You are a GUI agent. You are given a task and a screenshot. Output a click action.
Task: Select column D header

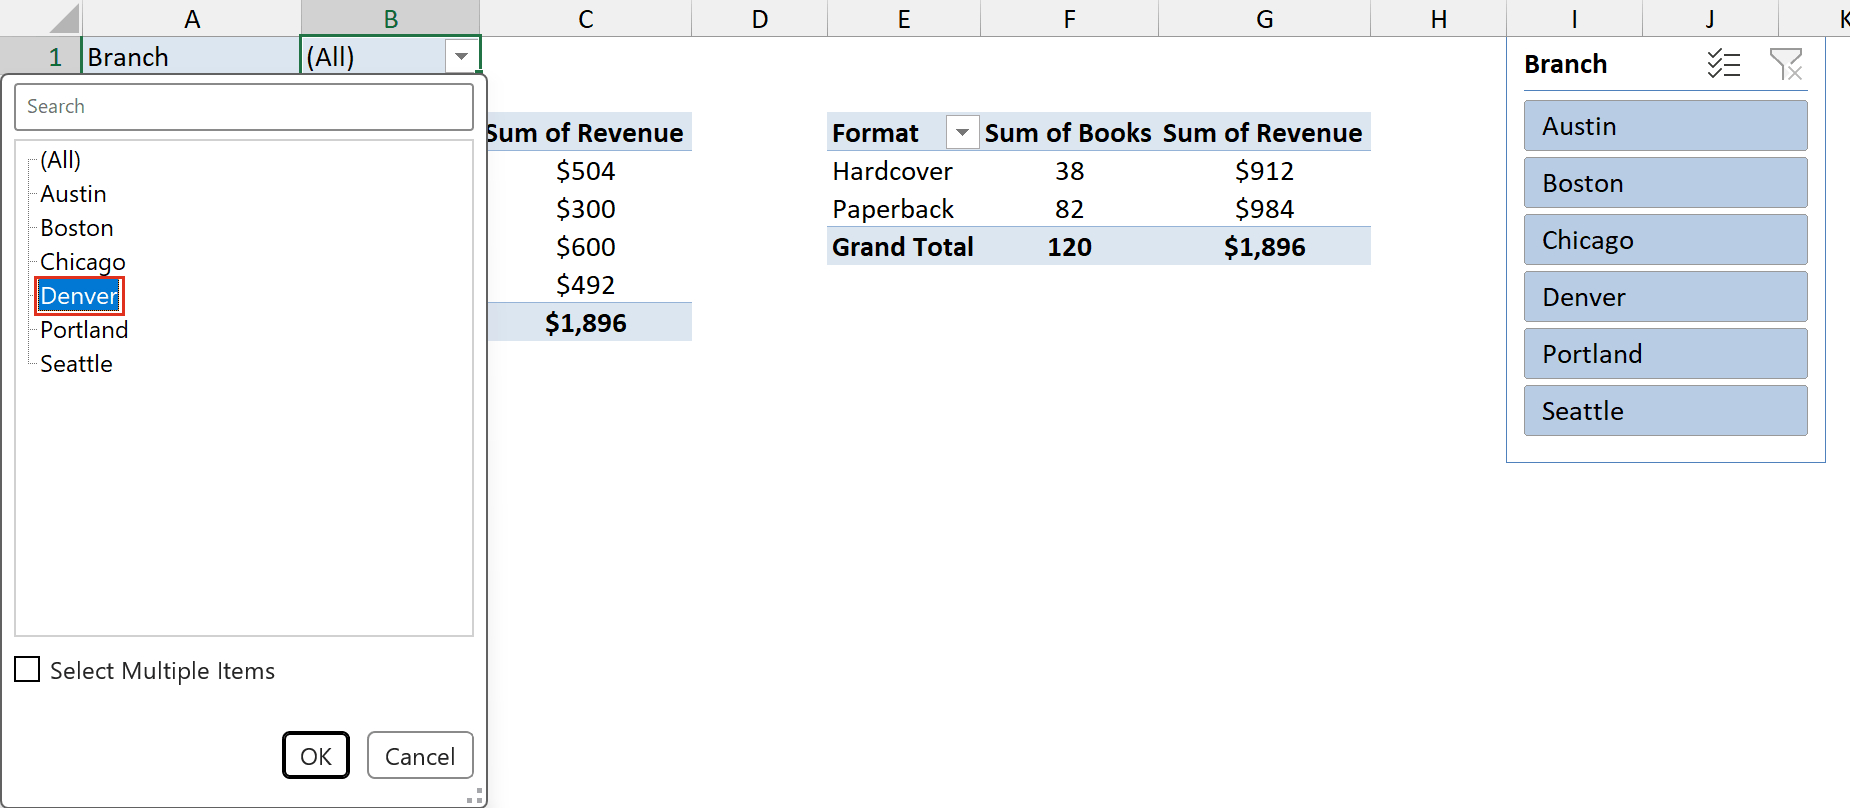point(760,18)
